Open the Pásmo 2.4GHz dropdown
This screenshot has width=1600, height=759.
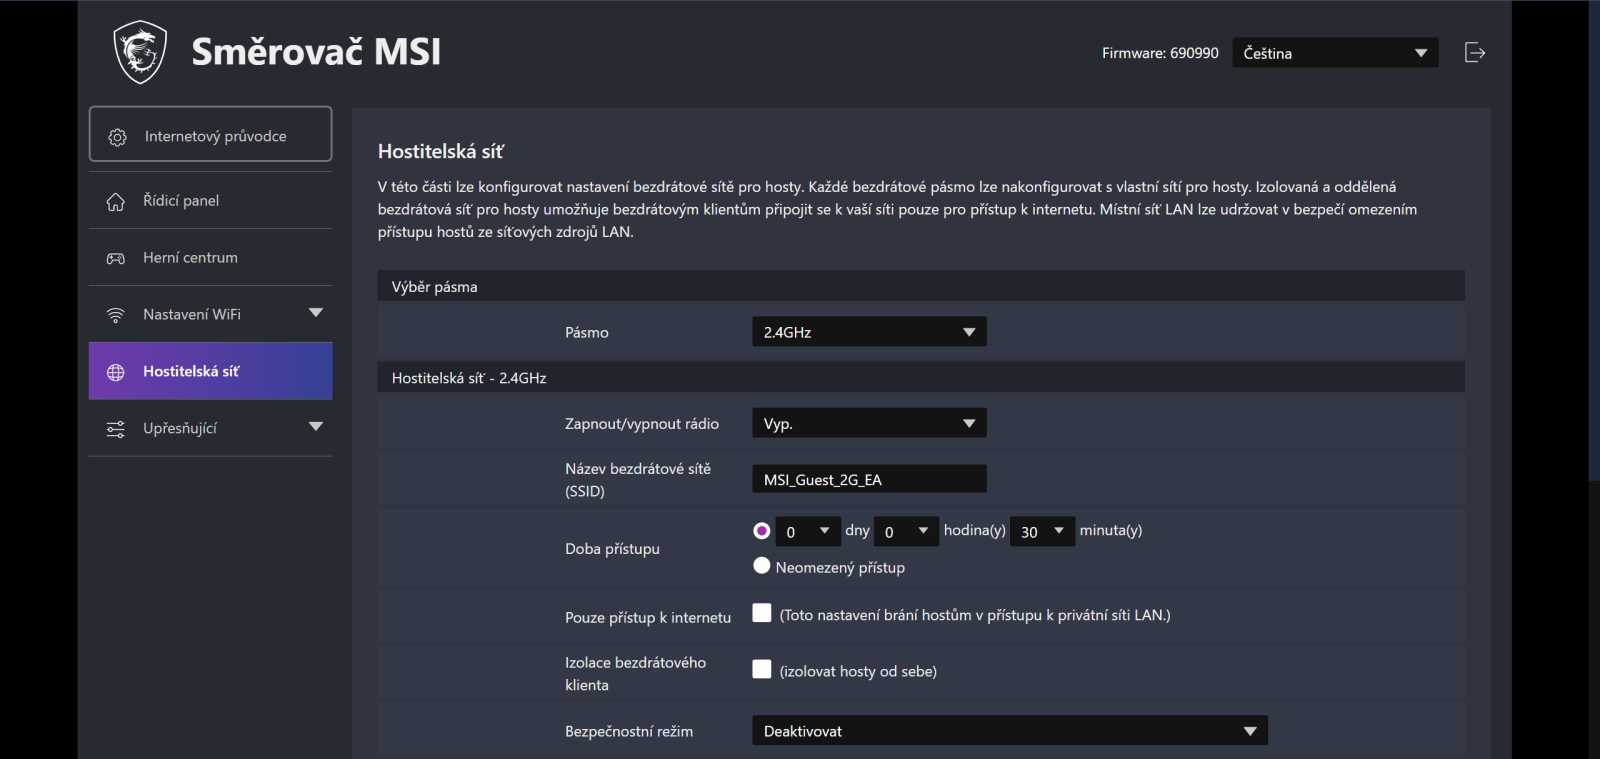coord(869,332)
